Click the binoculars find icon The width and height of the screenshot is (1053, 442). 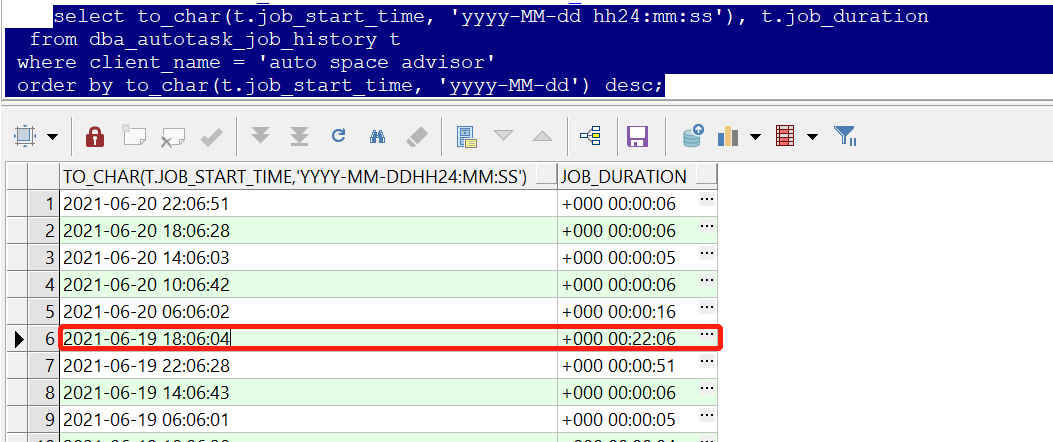[x=377, y=136]
